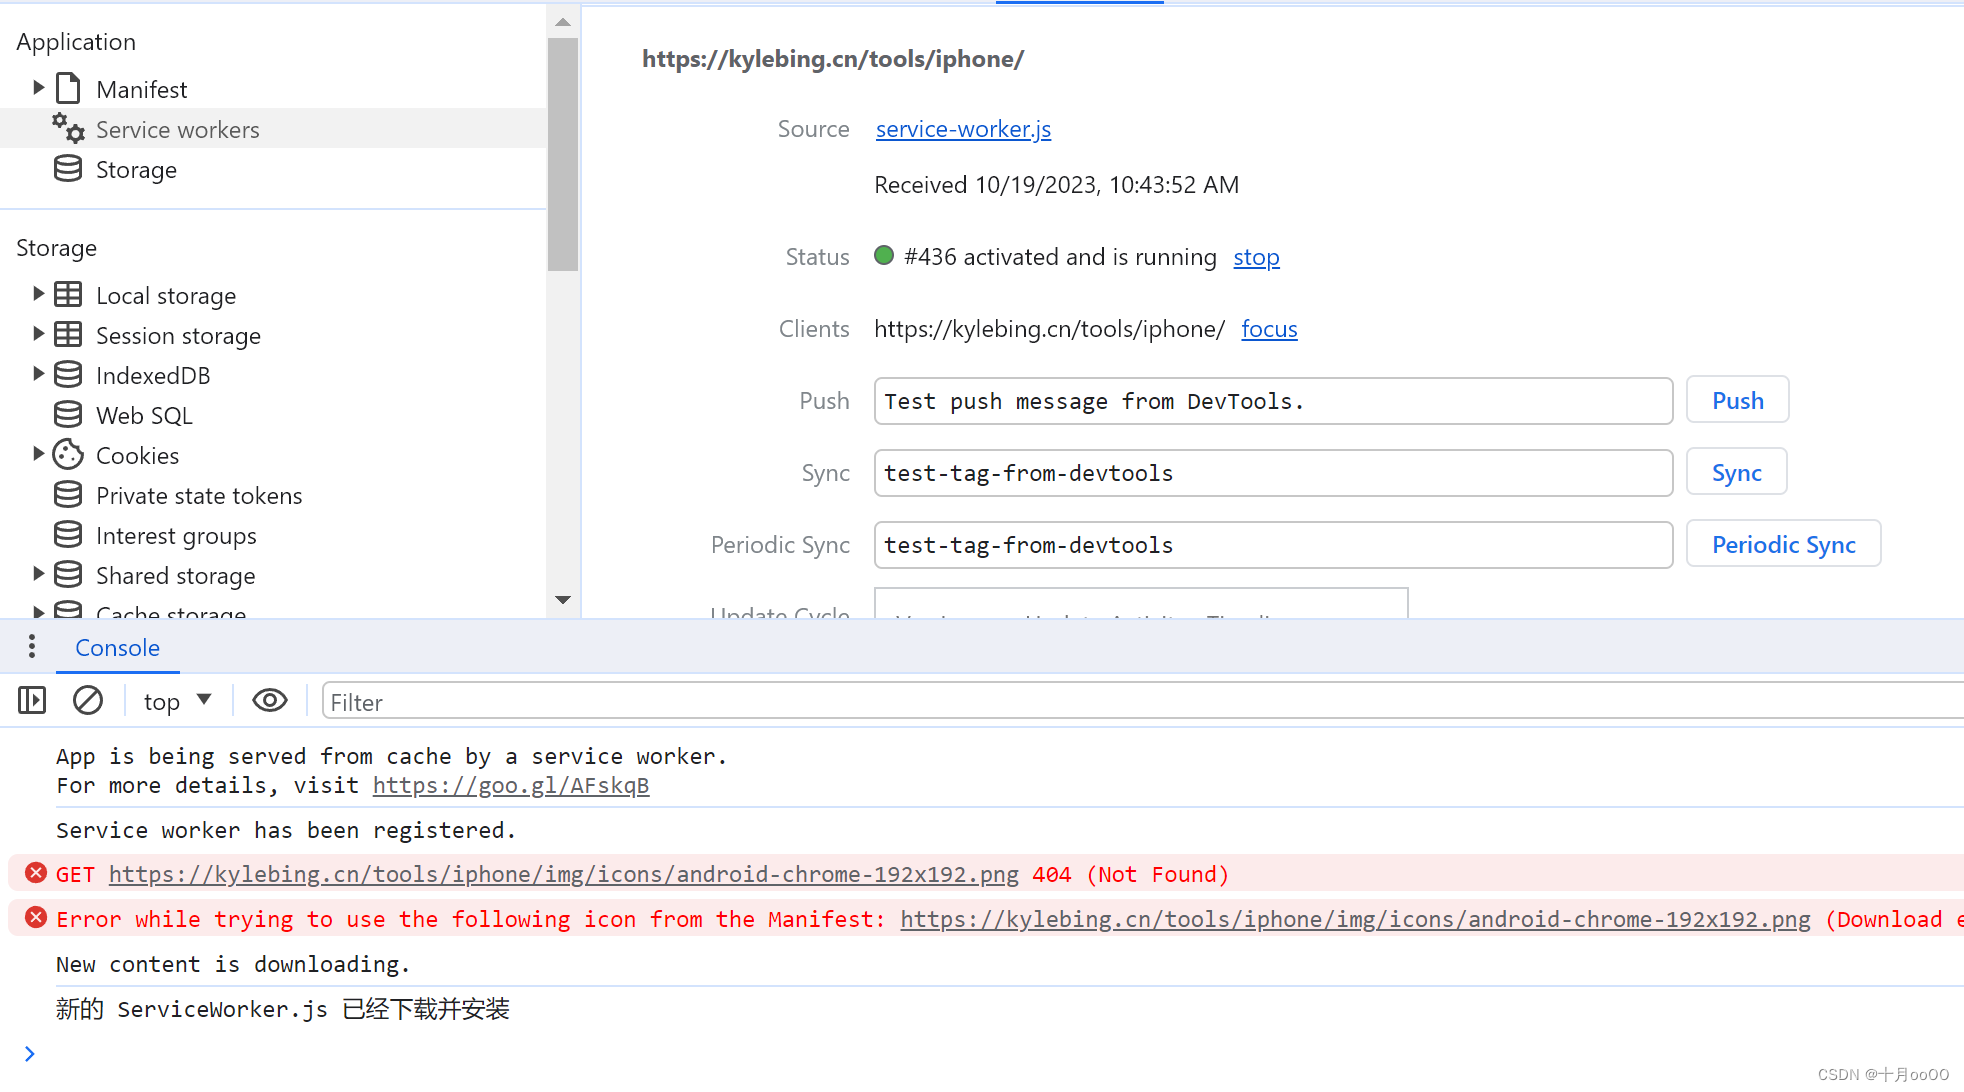Open the console three-dot menu
This screenshot has height=1092, width=1964.
click(x=32, y=647)
